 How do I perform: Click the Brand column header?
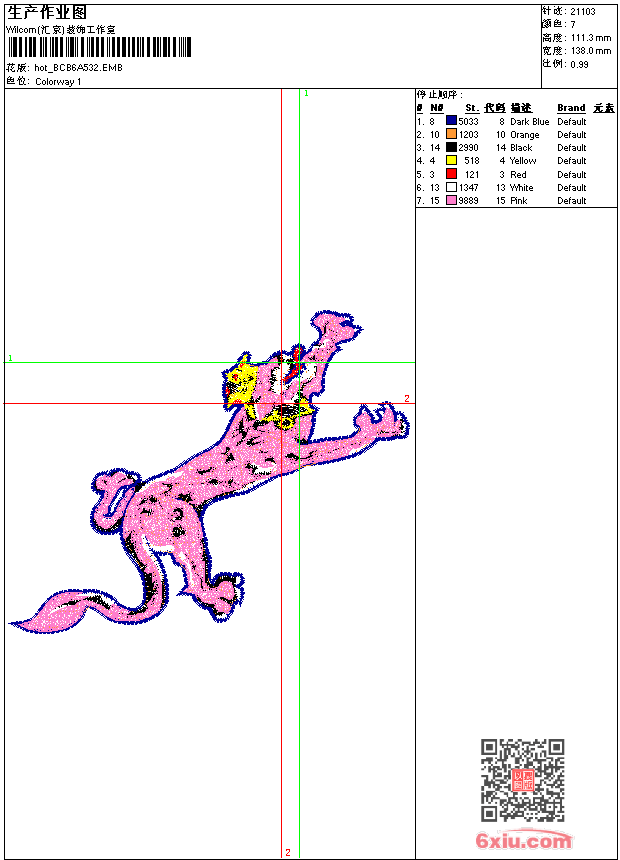pos(571,108)
